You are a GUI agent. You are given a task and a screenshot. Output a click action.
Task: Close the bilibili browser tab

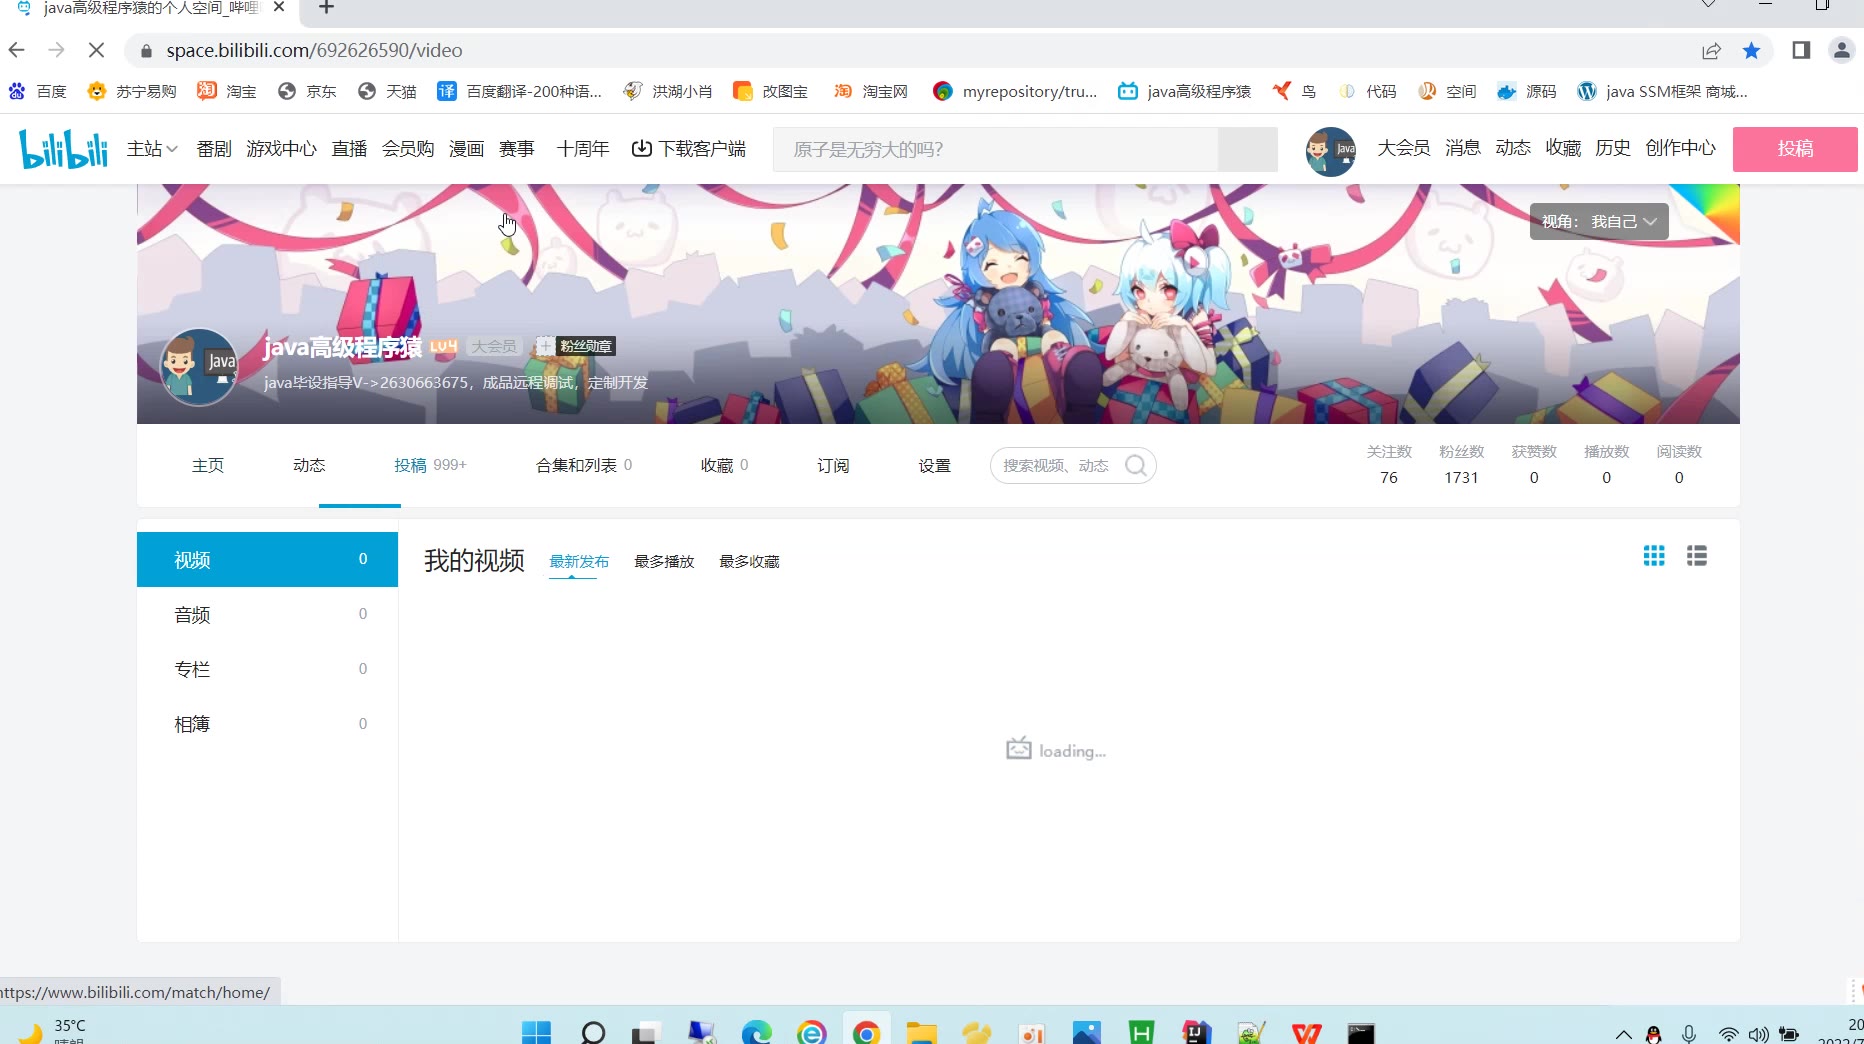(279, 8)
